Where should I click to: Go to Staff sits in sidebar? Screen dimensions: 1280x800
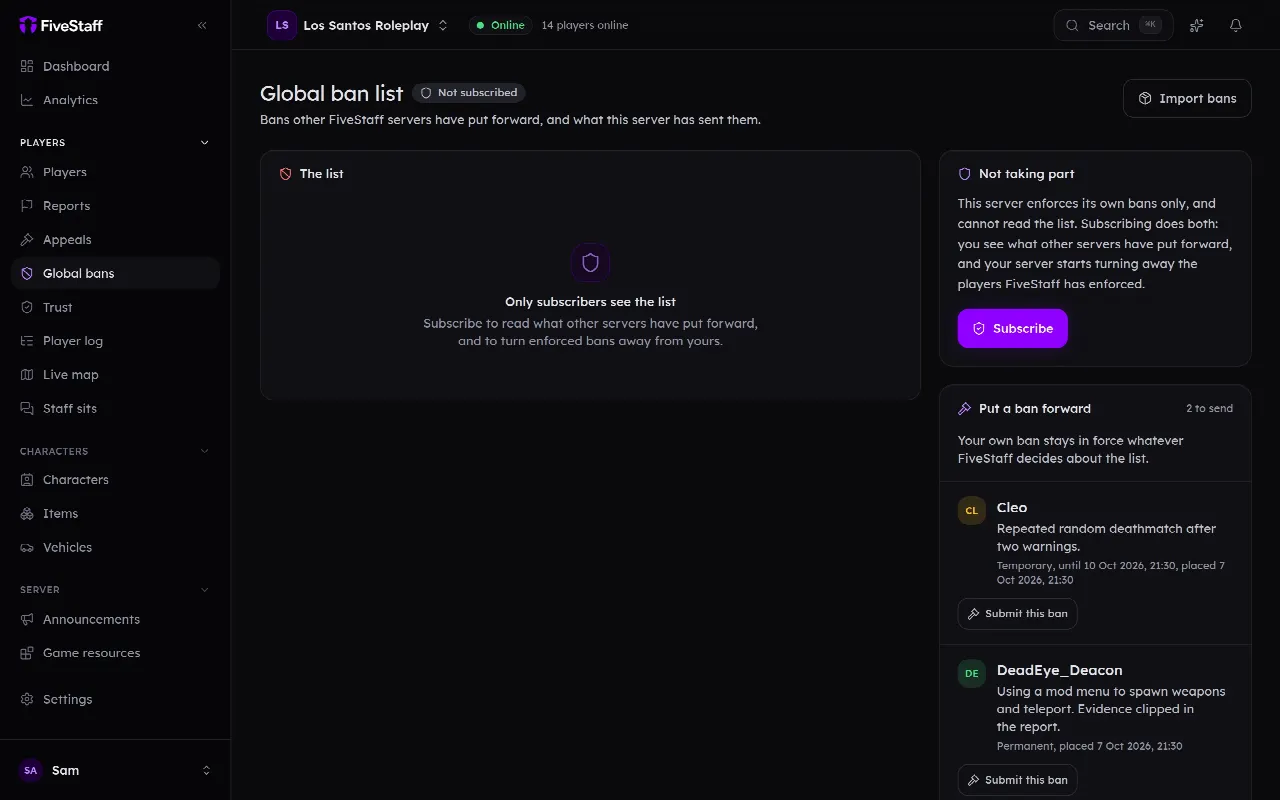[x=115, y=409]
